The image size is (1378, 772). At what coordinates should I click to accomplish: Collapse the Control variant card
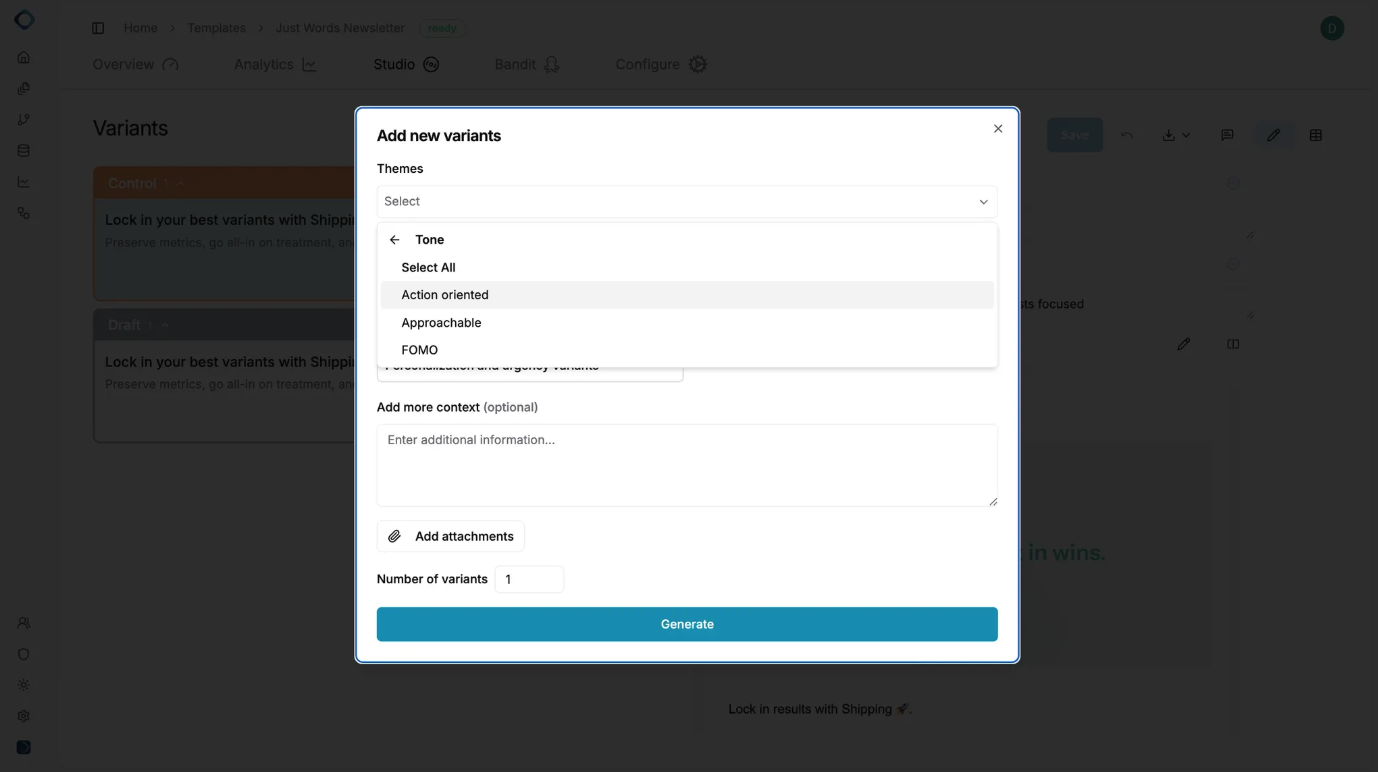tap(179, 183)
